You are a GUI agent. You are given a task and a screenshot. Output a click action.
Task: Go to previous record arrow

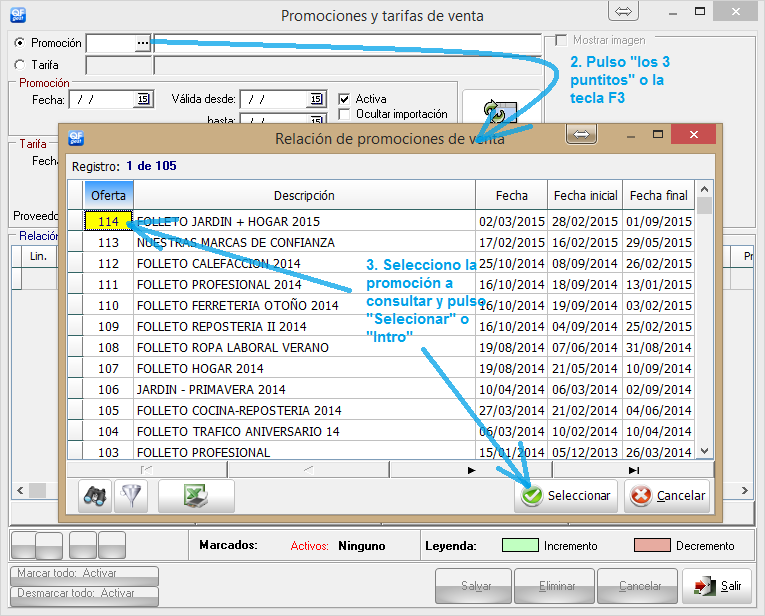pos(308,470)
